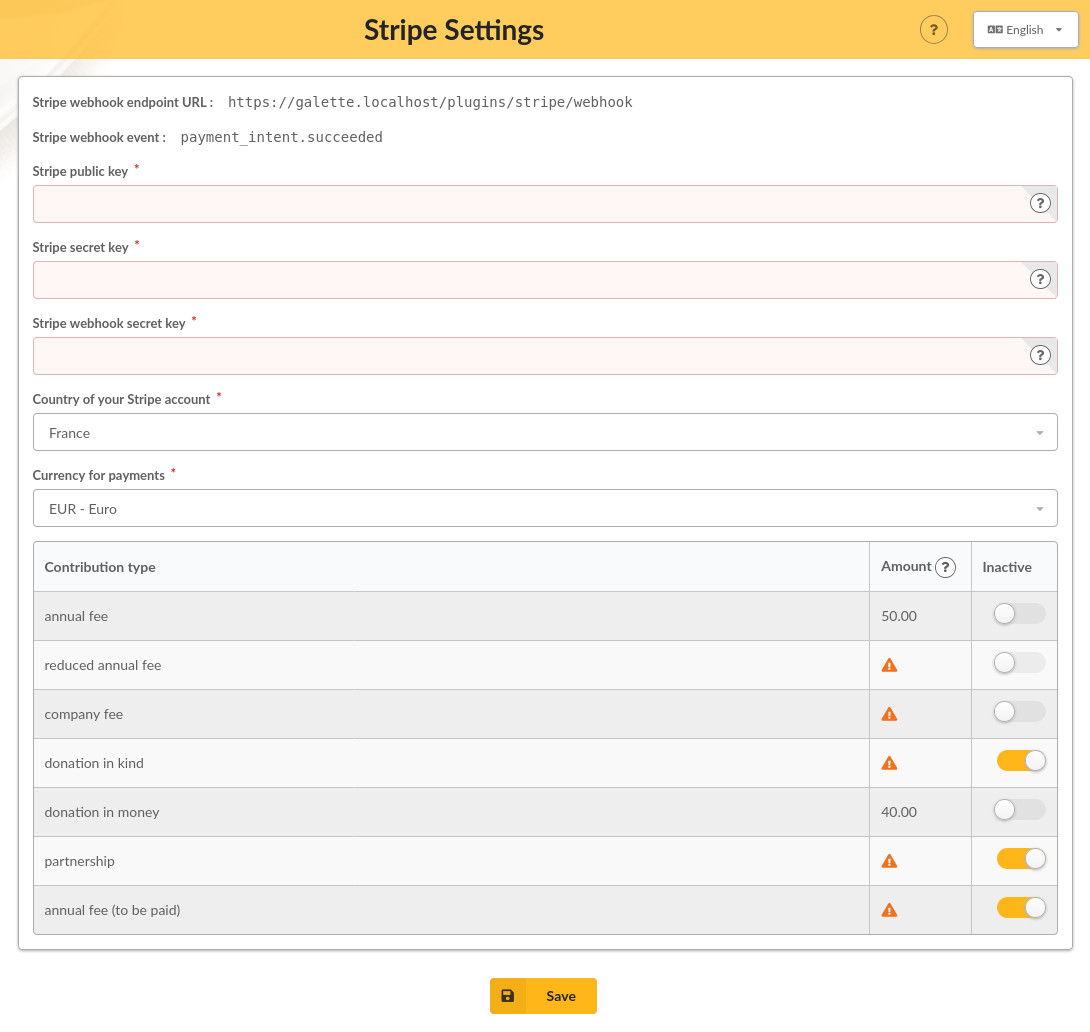Open the Country of your Stripe account dropdown
1090x1032 pixels.
click(x=545, y=432)
